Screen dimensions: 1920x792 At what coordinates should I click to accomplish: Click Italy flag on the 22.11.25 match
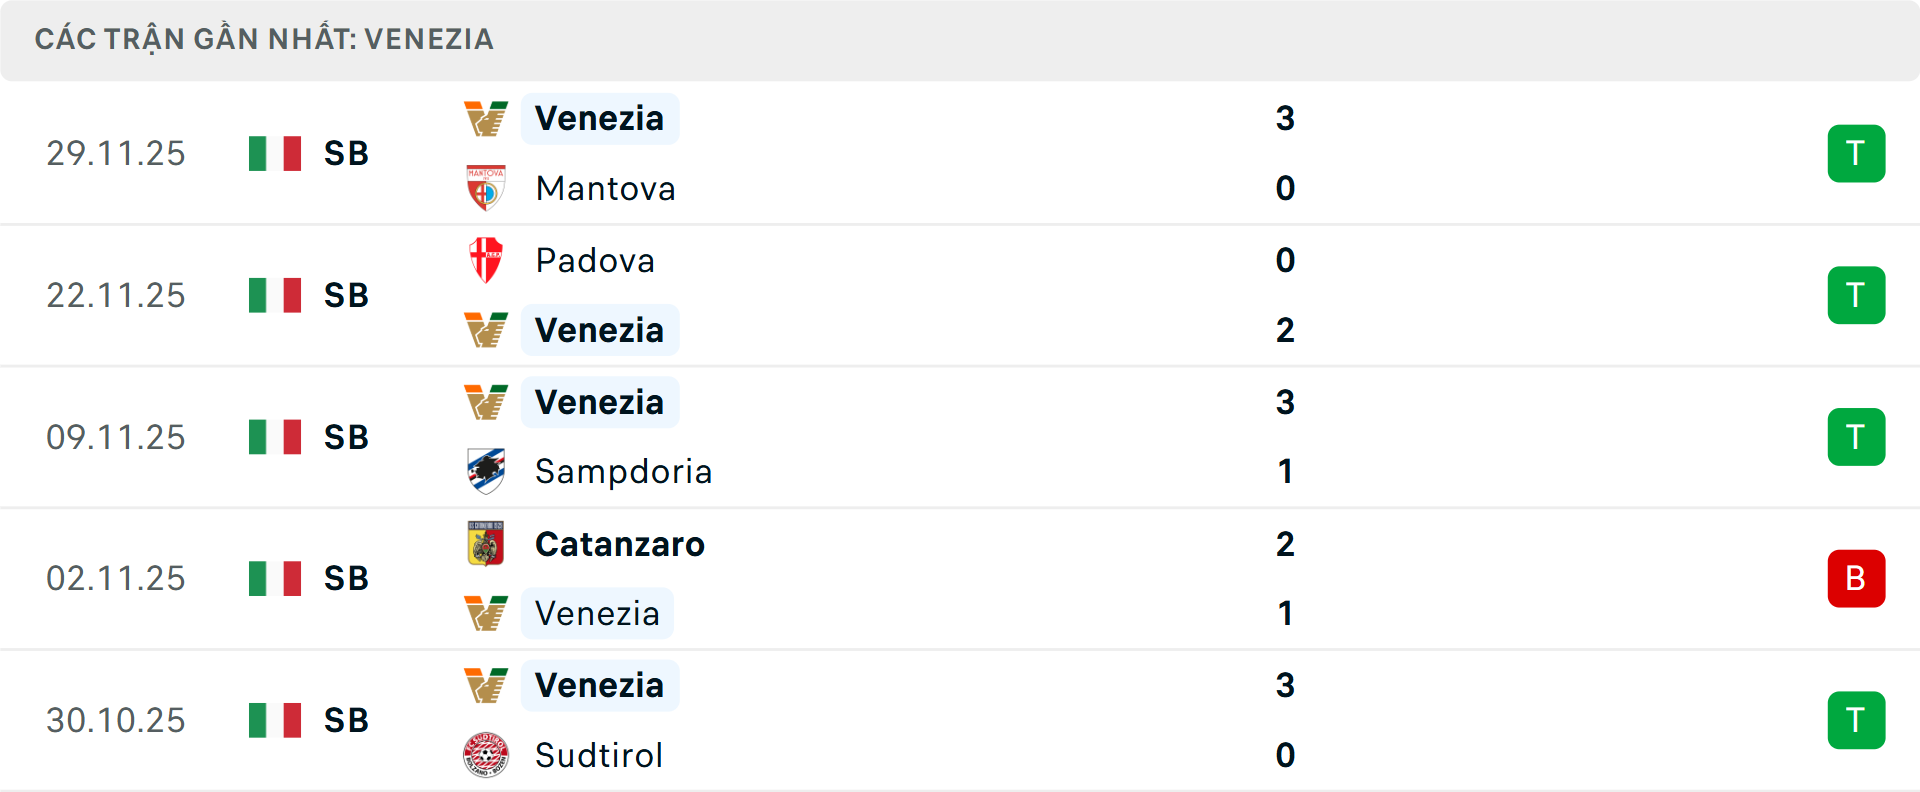click(275, 295)
